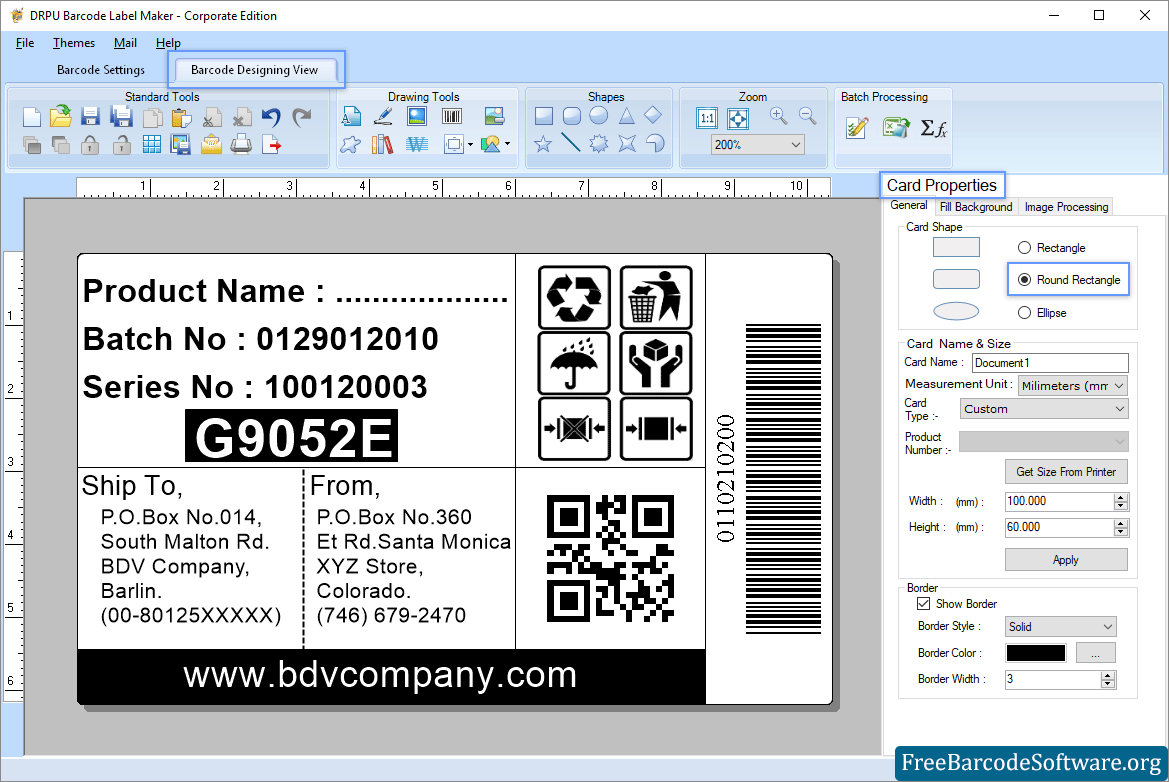Click the Save All multi-floppy icon
This screenshot has width=1169, height=782.
click(x=121, y=117)
